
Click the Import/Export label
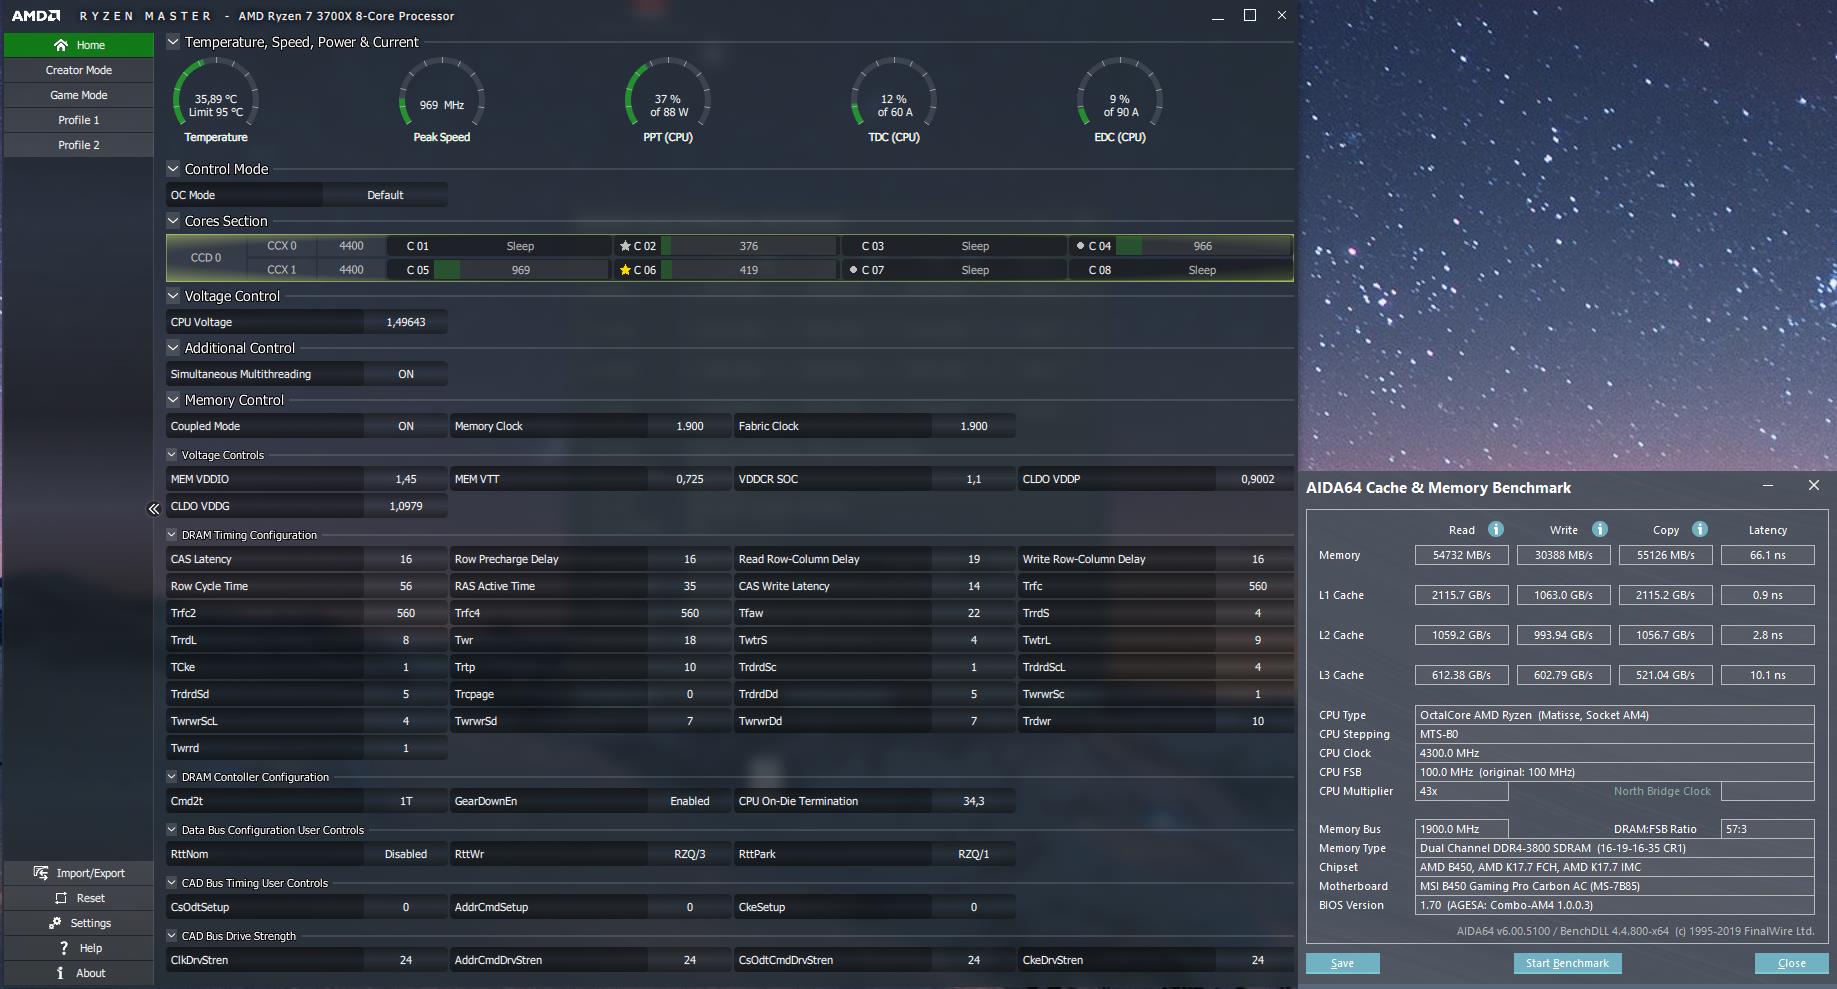pos(91,873)
